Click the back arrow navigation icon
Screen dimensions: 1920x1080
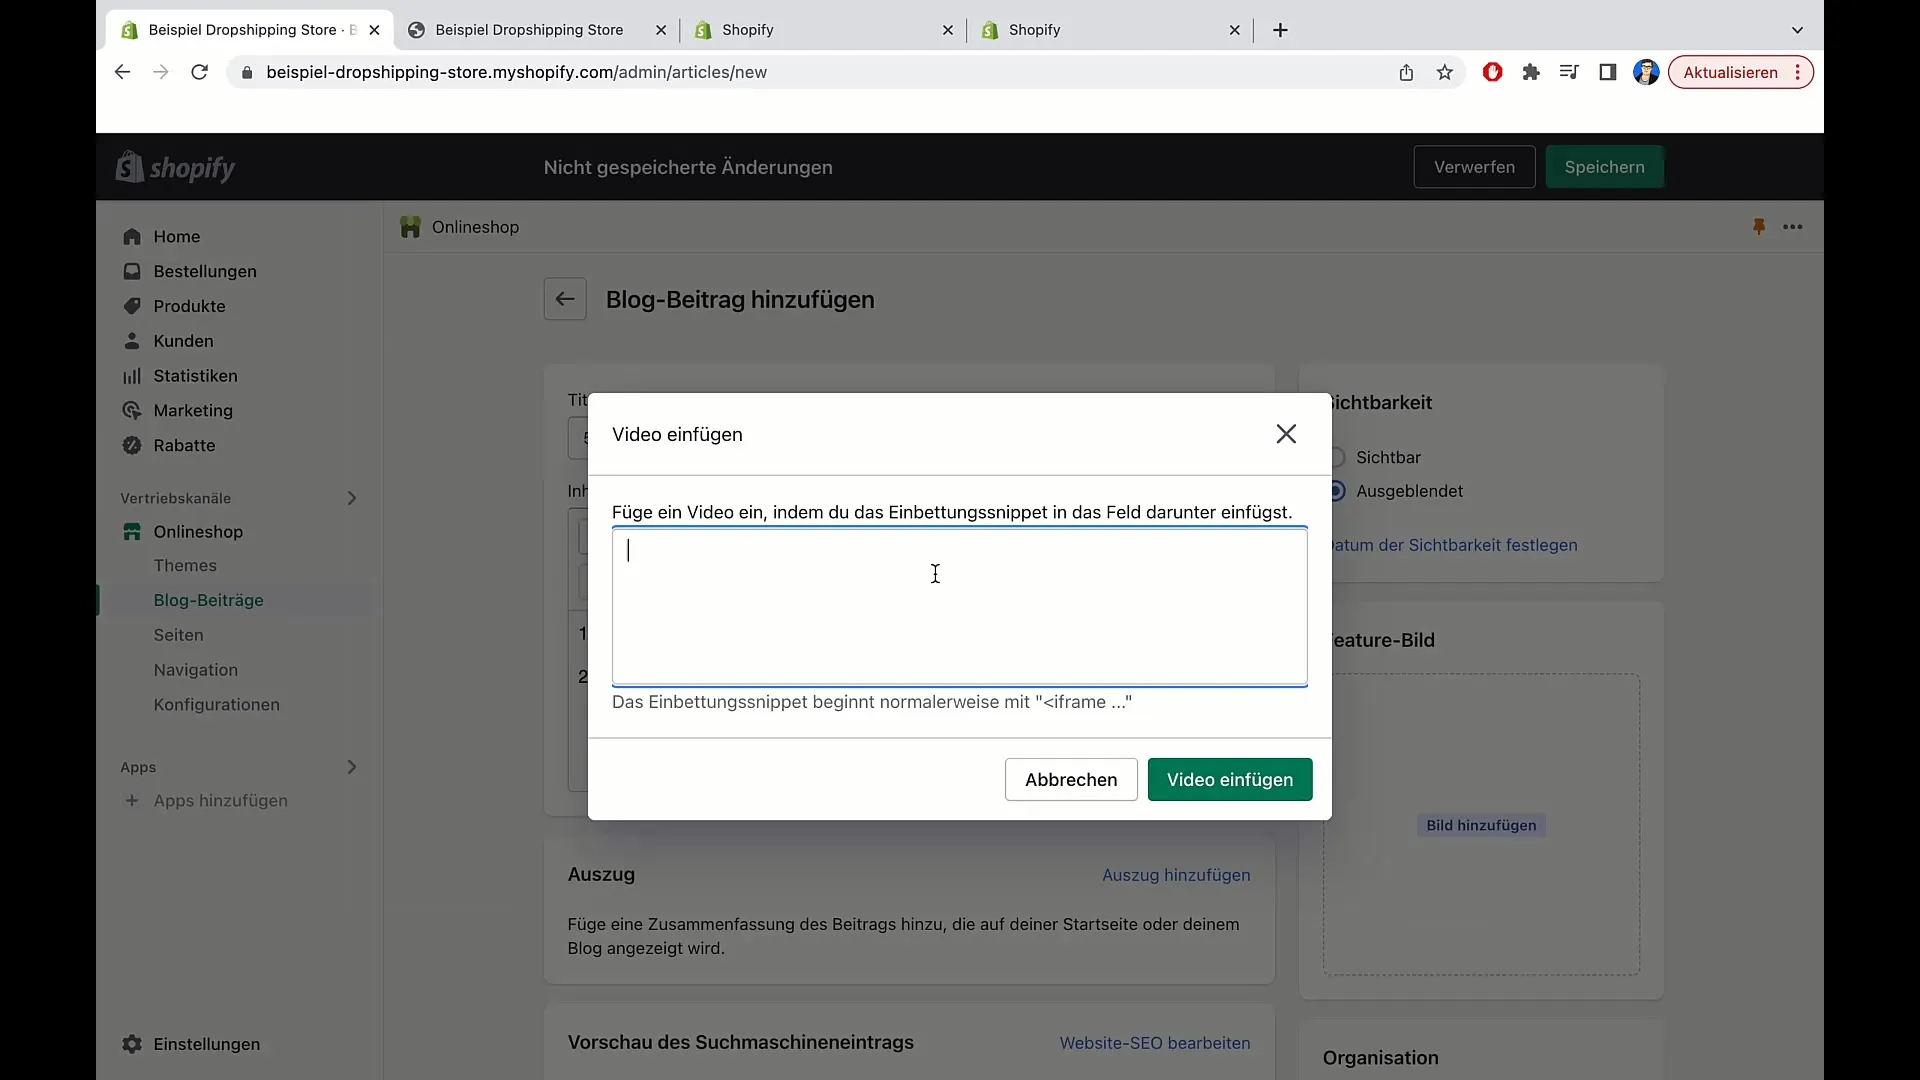566,299
